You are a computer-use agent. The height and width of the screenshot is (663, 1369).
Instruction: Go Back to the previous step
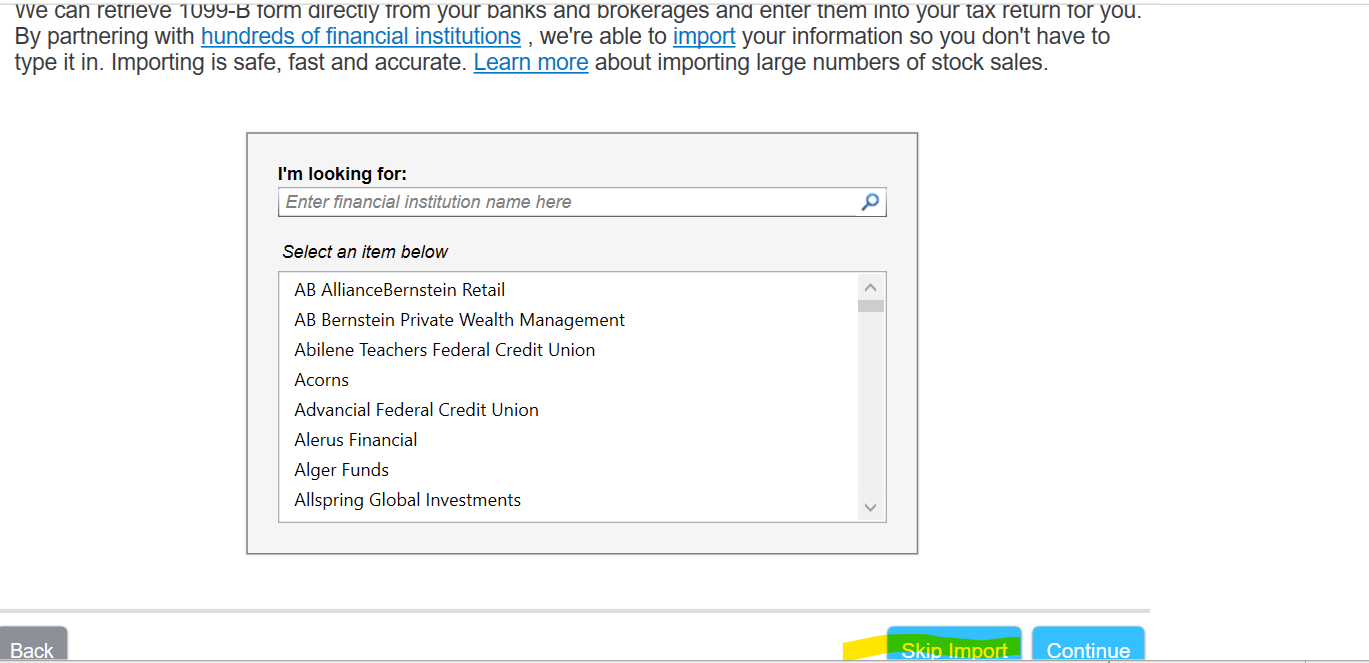tap(32, 645)
